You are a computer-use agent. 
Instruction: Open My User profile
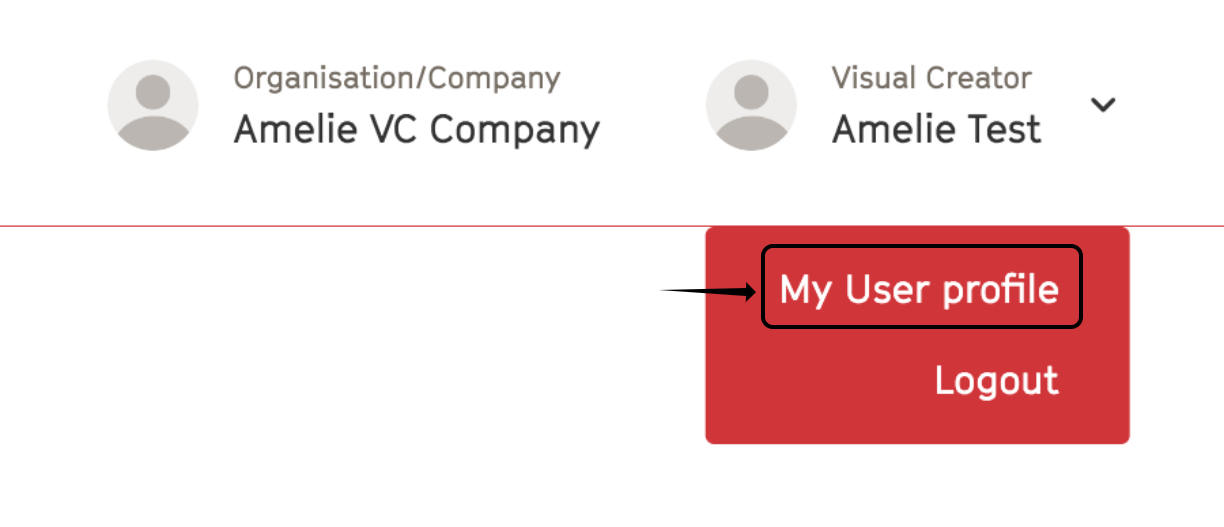919,289
